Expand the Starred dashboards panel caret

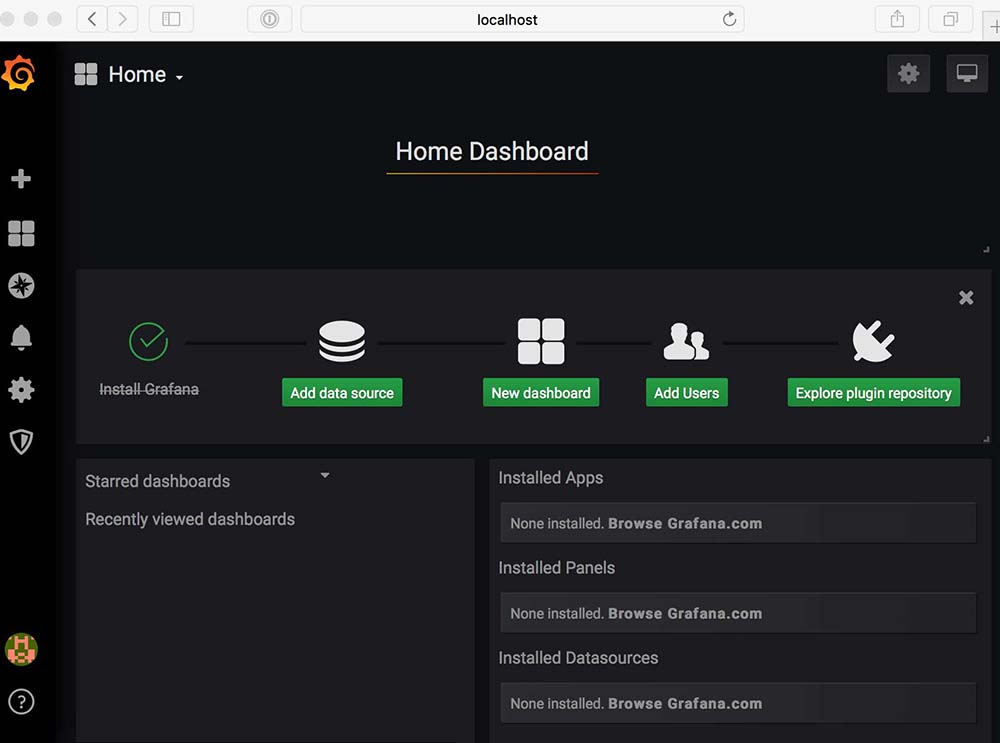[x=325, y=476]
